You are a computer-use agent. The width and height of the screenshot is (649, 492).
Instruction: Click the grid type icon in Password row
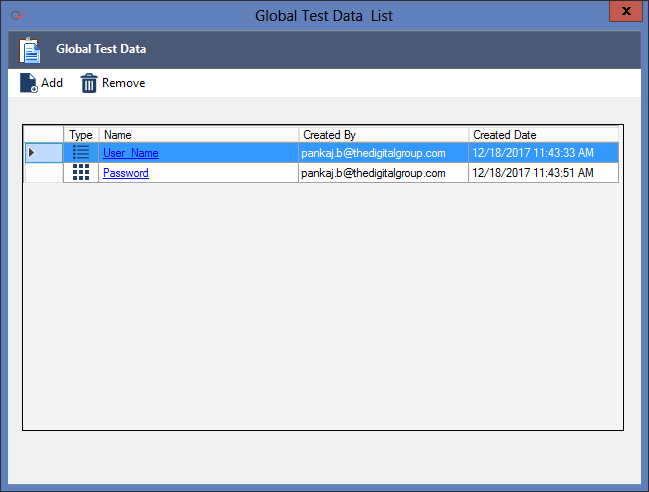[81, 172]
